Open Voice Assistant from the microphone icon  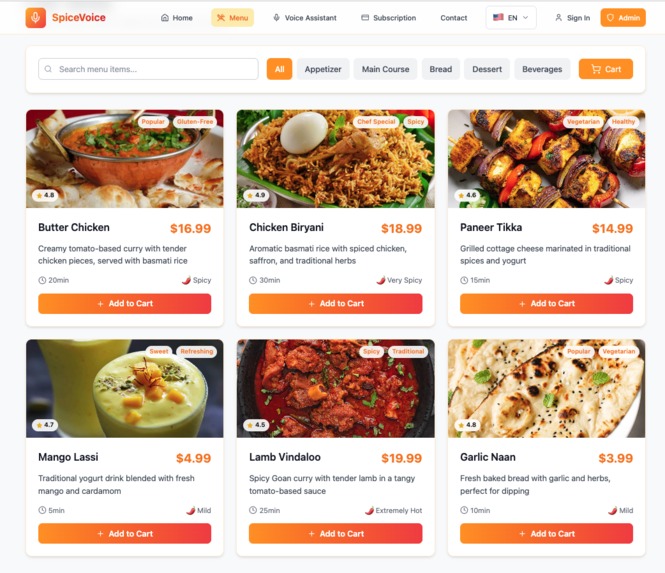277,18
